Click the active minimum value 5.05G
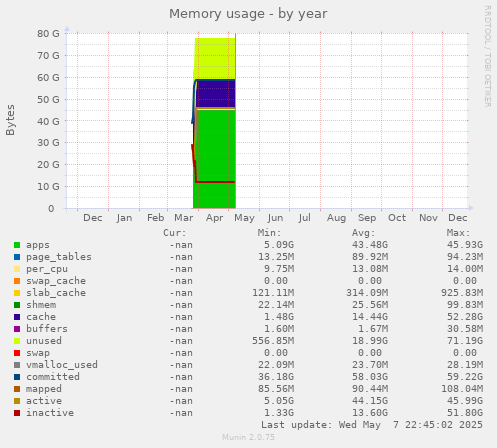This screenshot has height=448, width=497. tap(279, 401)
